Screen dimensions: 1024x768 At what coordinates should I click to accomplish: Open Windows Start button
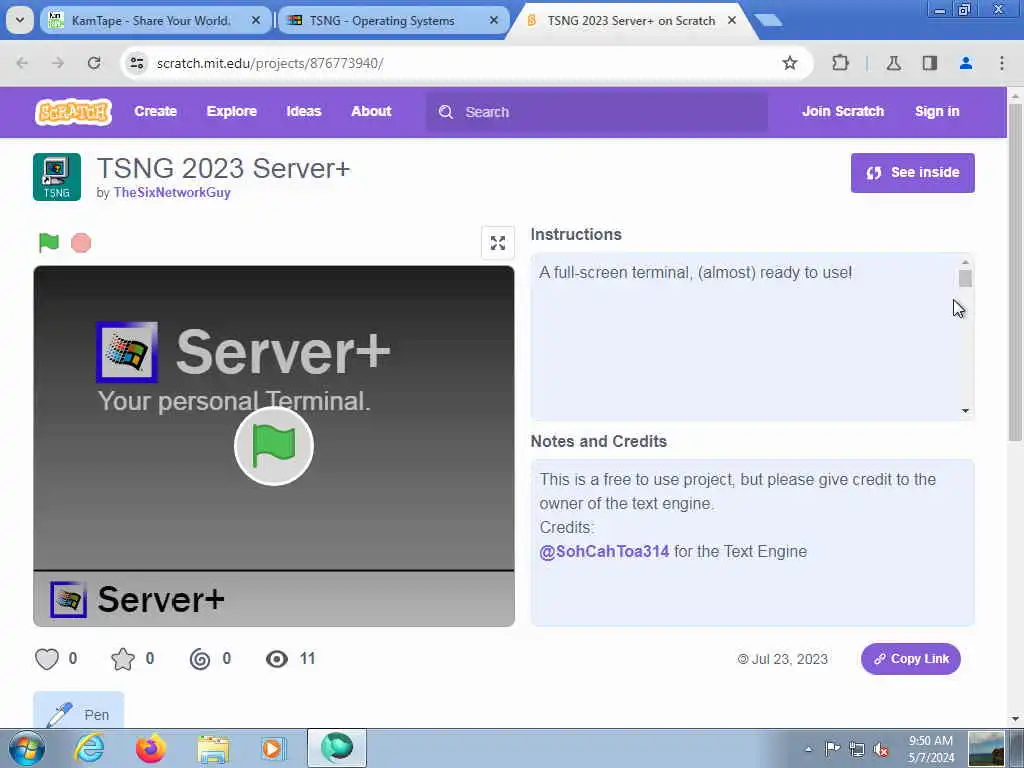click(26, 748)
